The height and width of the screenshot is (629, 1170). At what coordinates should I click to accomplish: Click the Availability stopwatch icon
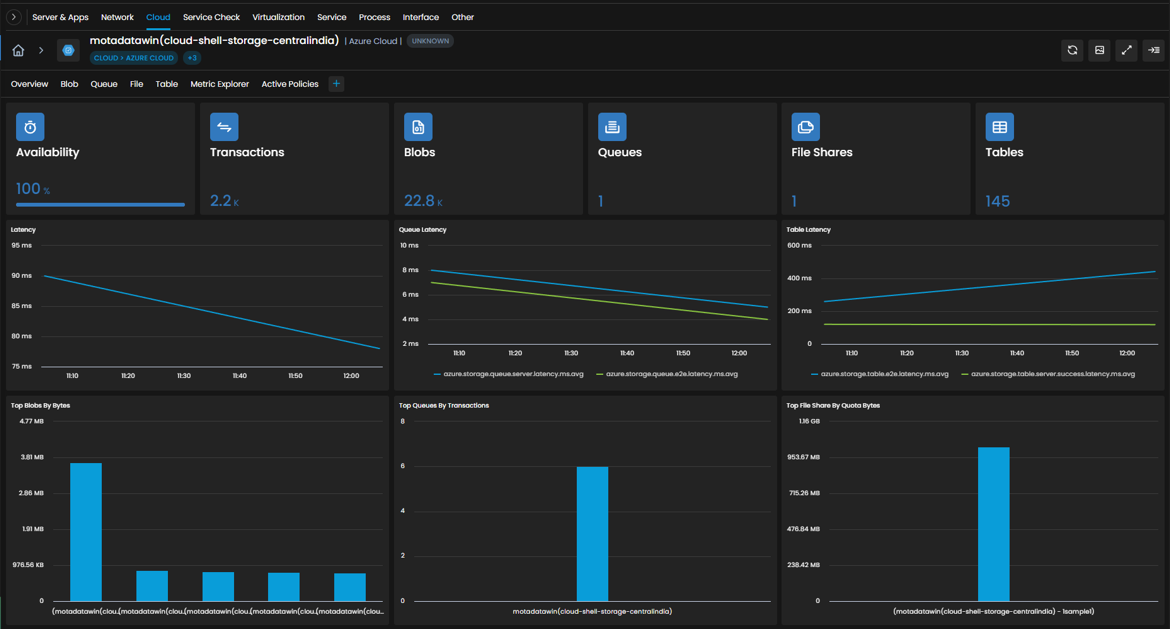tap(30, 127)
